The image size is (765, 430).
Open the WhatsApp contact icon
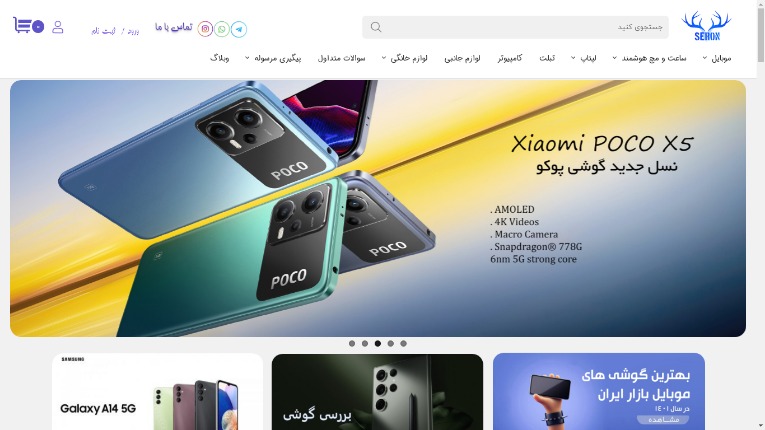click(x=222, y=29)
